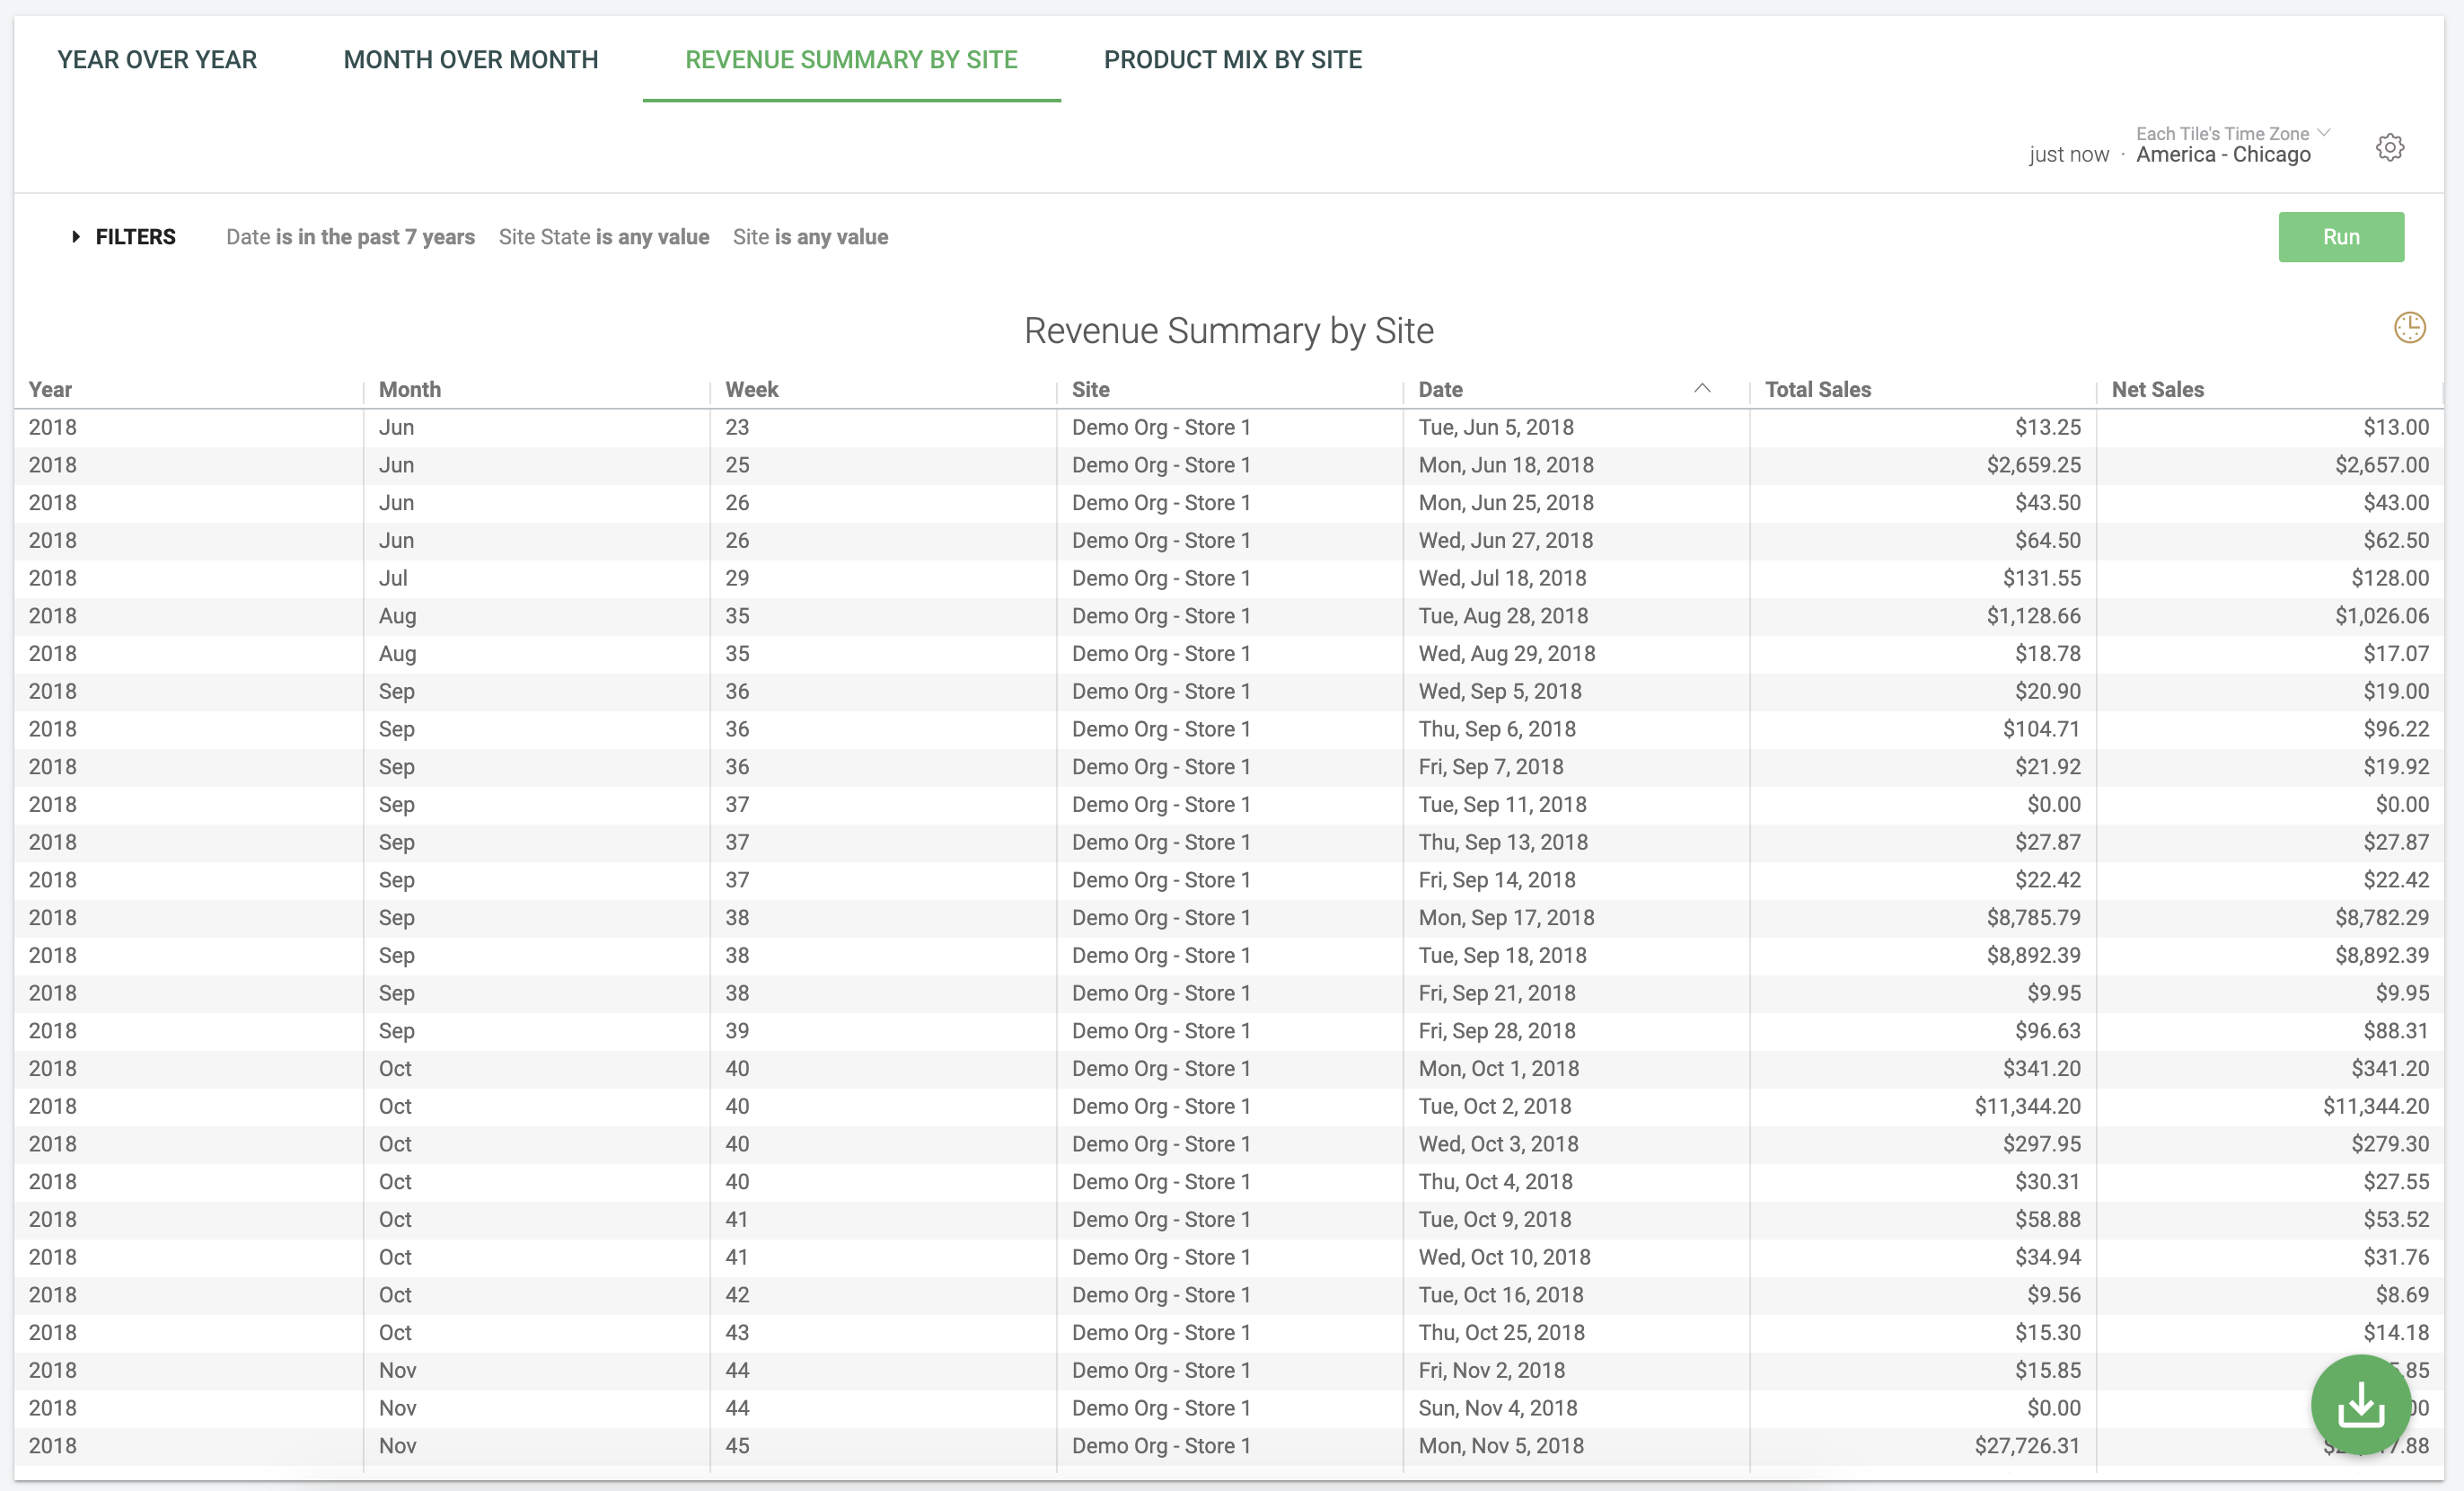This screenshot has height=1491, width=2464.
Task: Click the total sales value $27,726.31
Action: click(x=2026, y=1446)
